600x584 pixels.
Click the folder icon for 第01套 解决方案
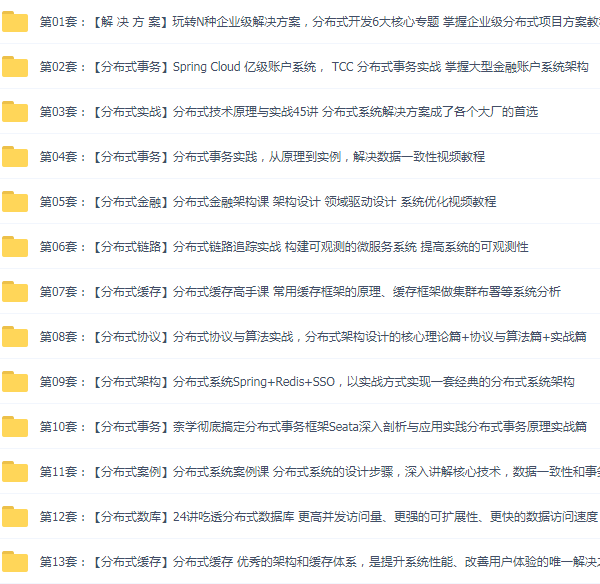point(15,22)
